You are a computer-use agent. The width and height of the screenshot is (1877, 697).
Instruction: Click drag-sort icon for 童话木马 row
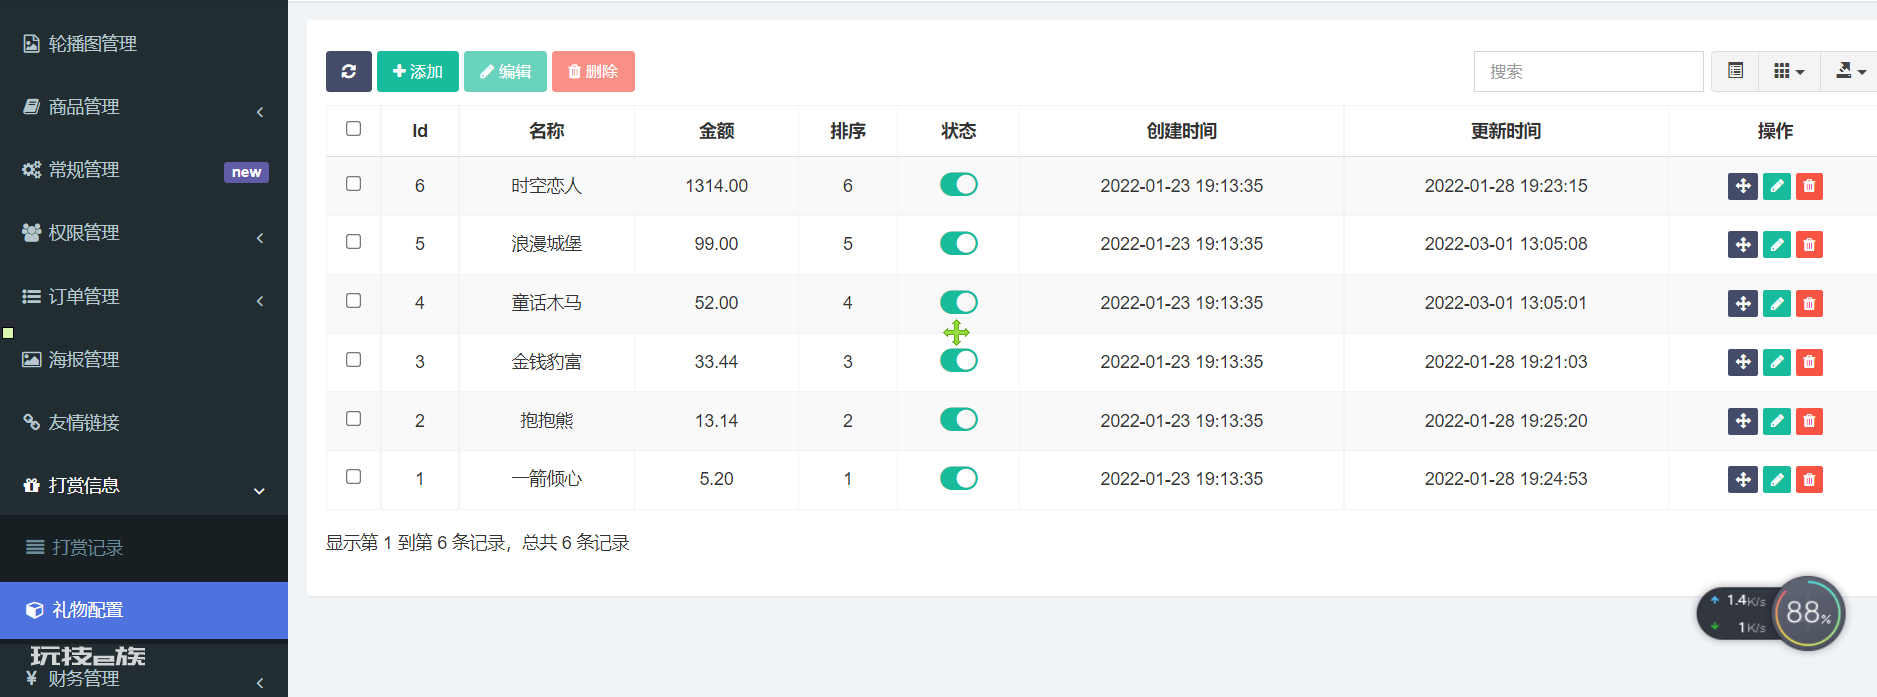point(1742,303)
